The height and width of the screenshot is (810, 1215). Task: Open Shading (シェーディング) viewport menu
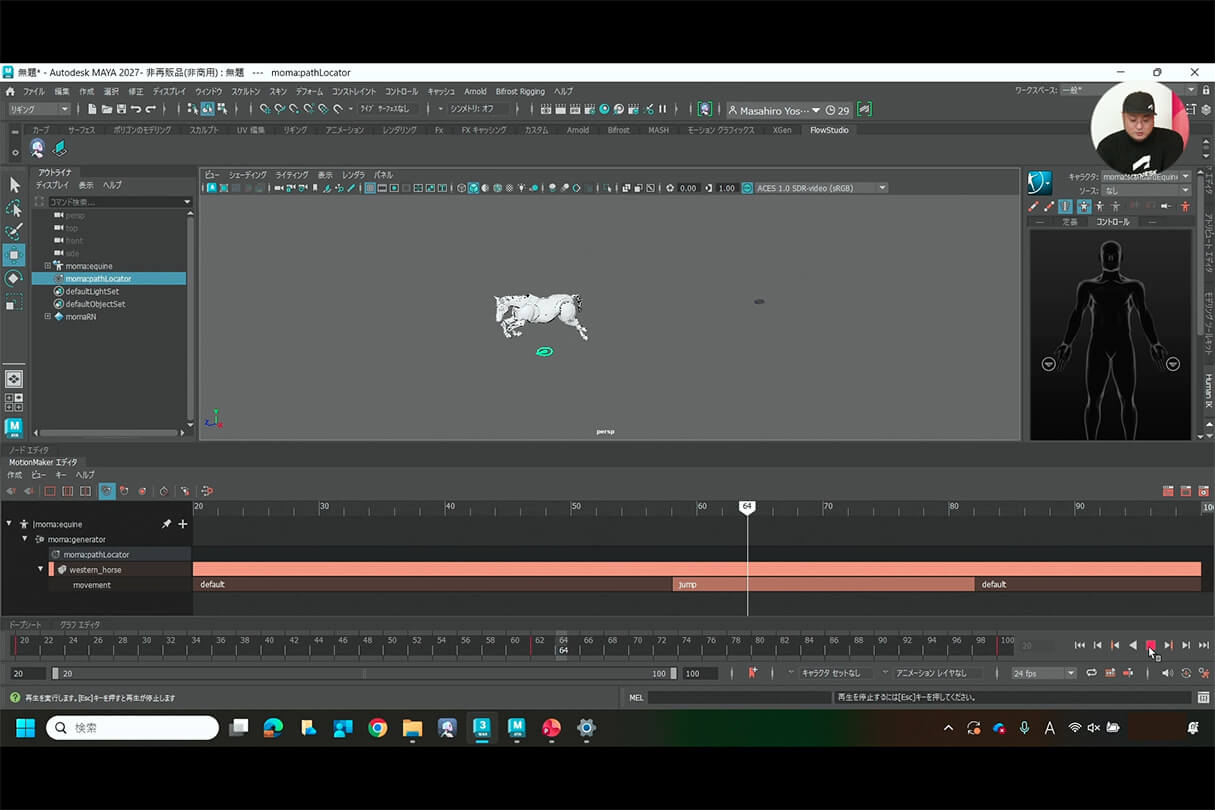coord(247,175)
